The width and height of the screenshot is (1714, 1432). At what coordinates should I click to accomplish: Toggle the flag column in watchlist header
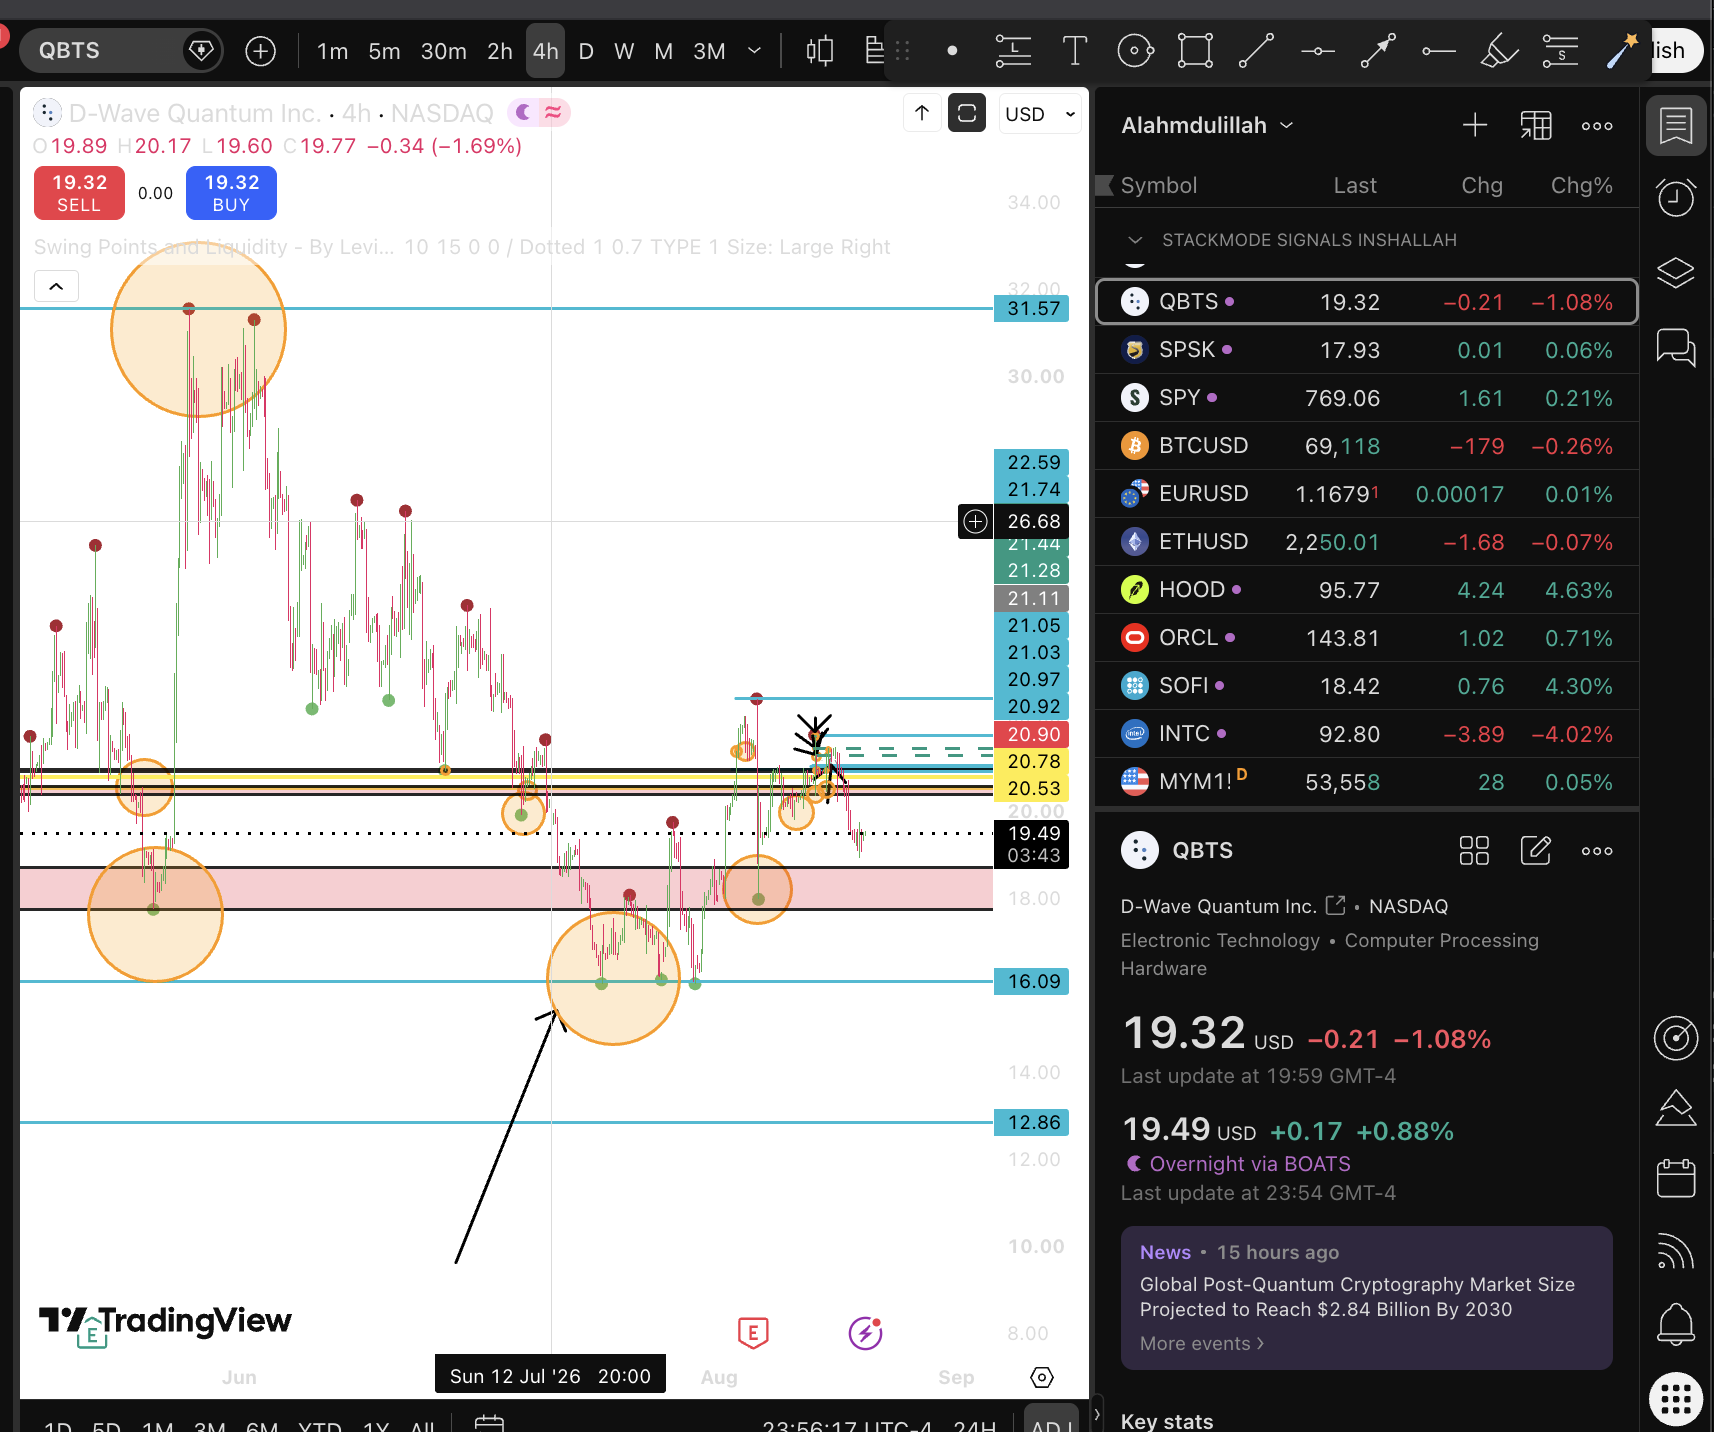point(1105,185)
